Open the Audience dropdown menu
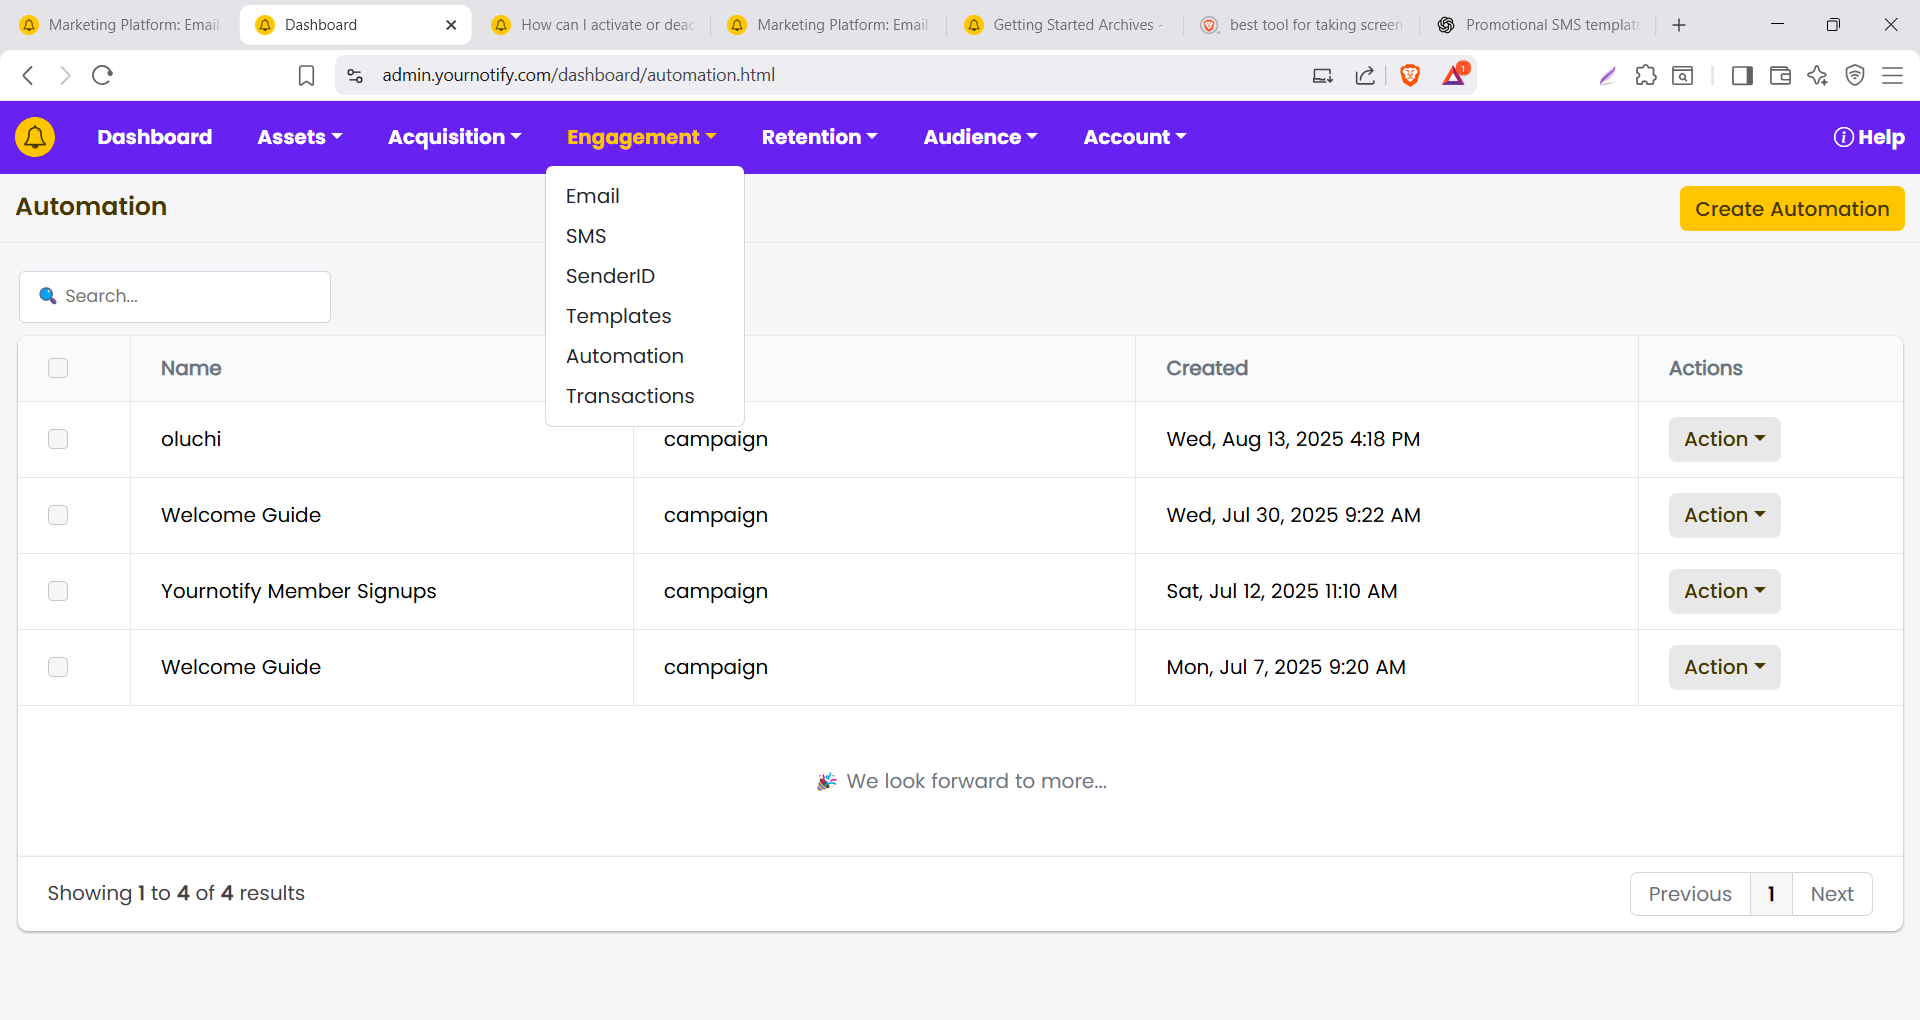 (980, 137)
